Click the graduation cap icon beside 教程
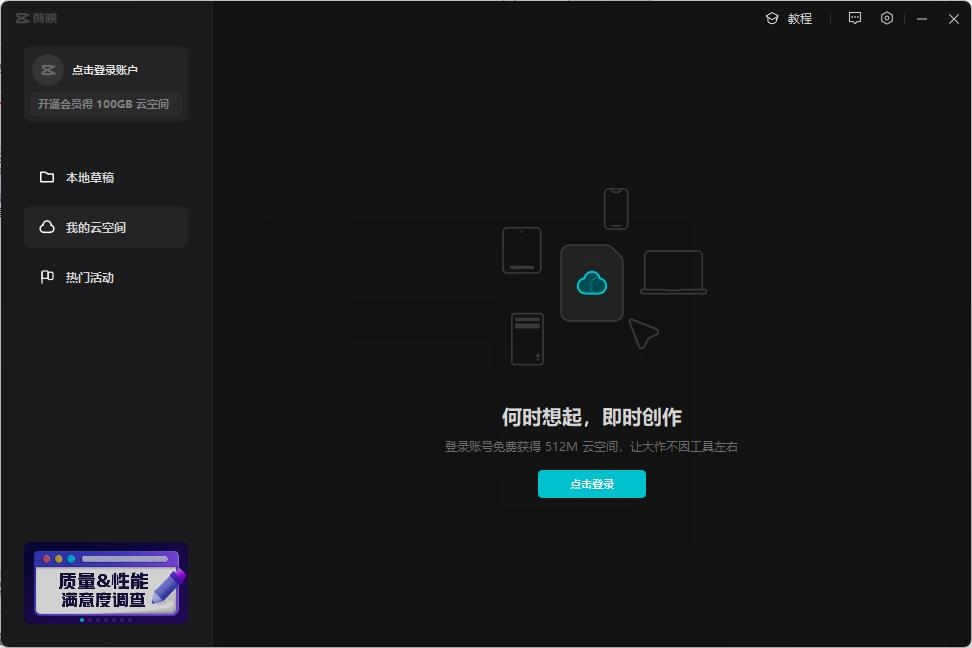The image size is (972, 648). tap(771, 18)
